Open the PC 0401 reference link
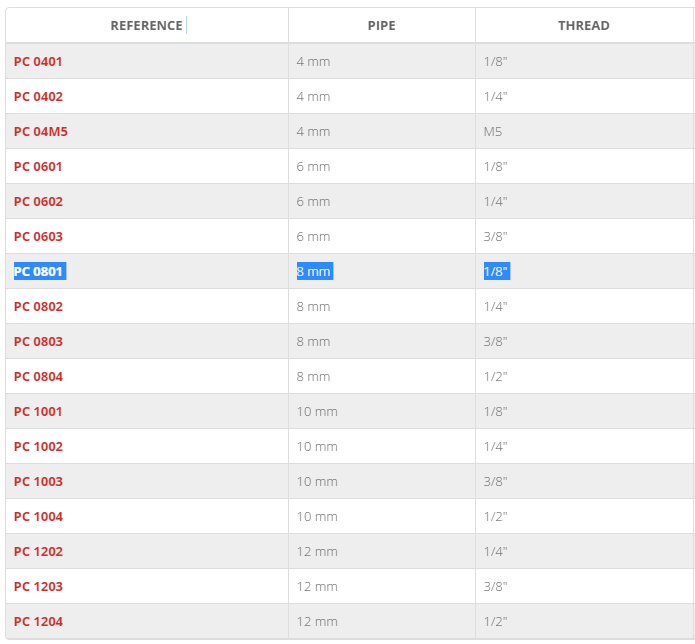This screenshot has width=695, height=644. 38,62
